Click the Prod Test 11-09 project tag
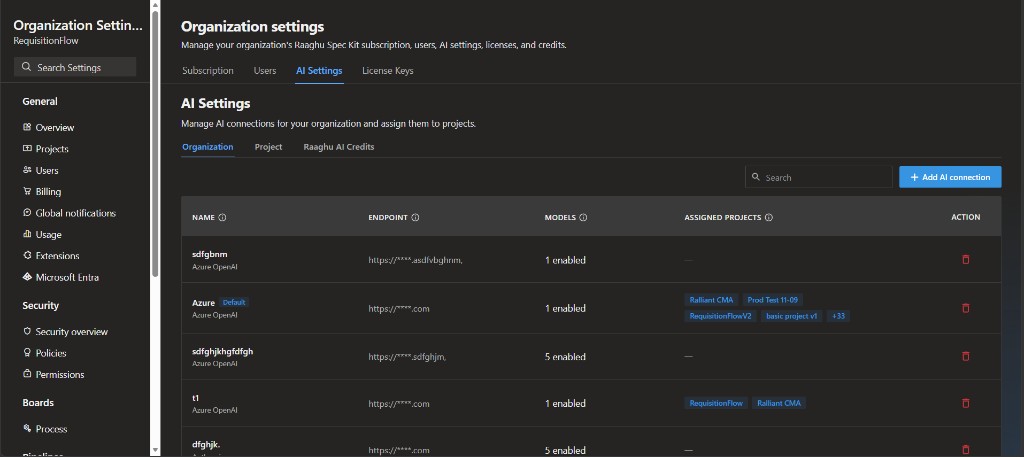Image resolution: width=1024 pixels, height=457 pixels. pos(773,300)
